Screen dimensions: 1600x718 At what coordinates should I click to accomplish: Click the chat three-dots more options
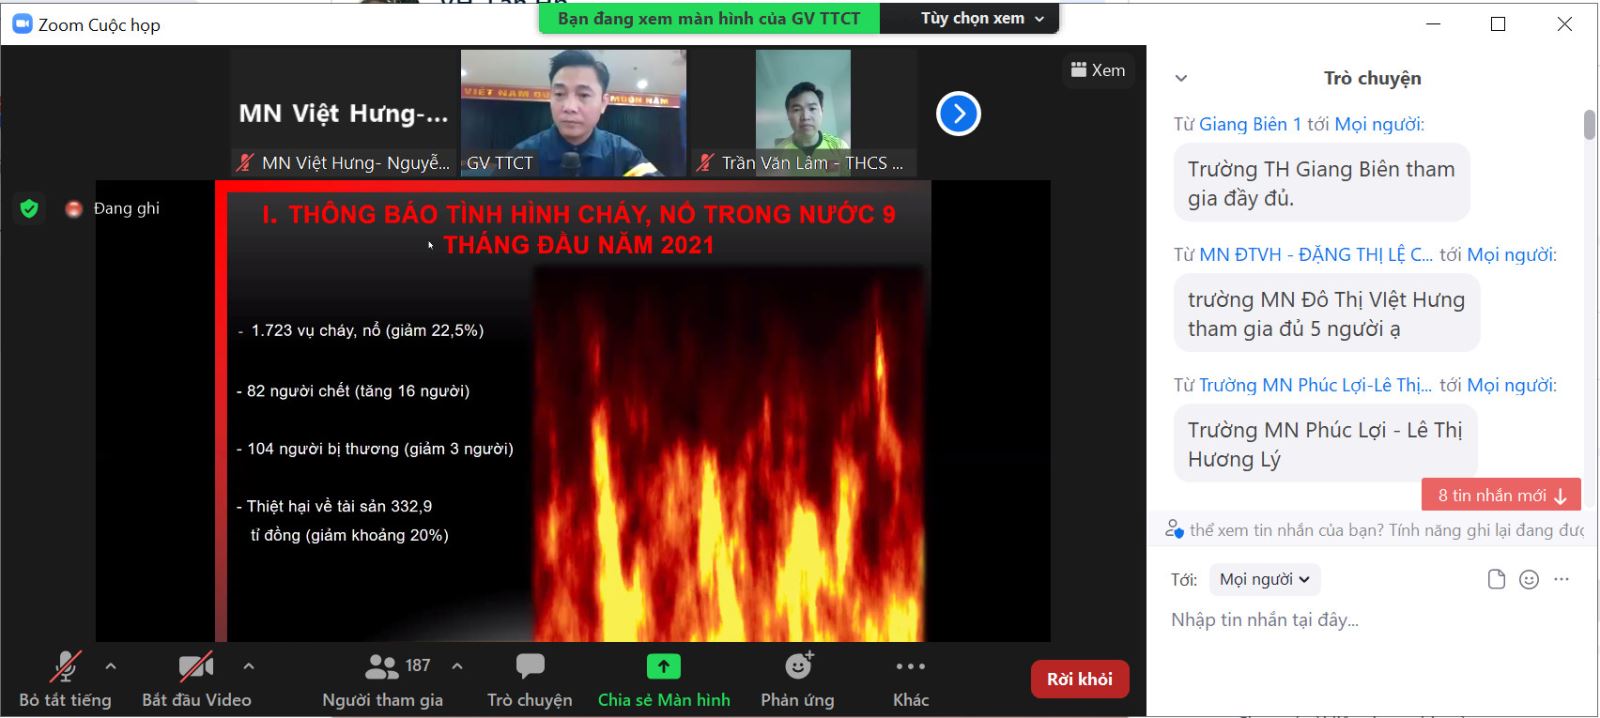tap(1562, 579)
